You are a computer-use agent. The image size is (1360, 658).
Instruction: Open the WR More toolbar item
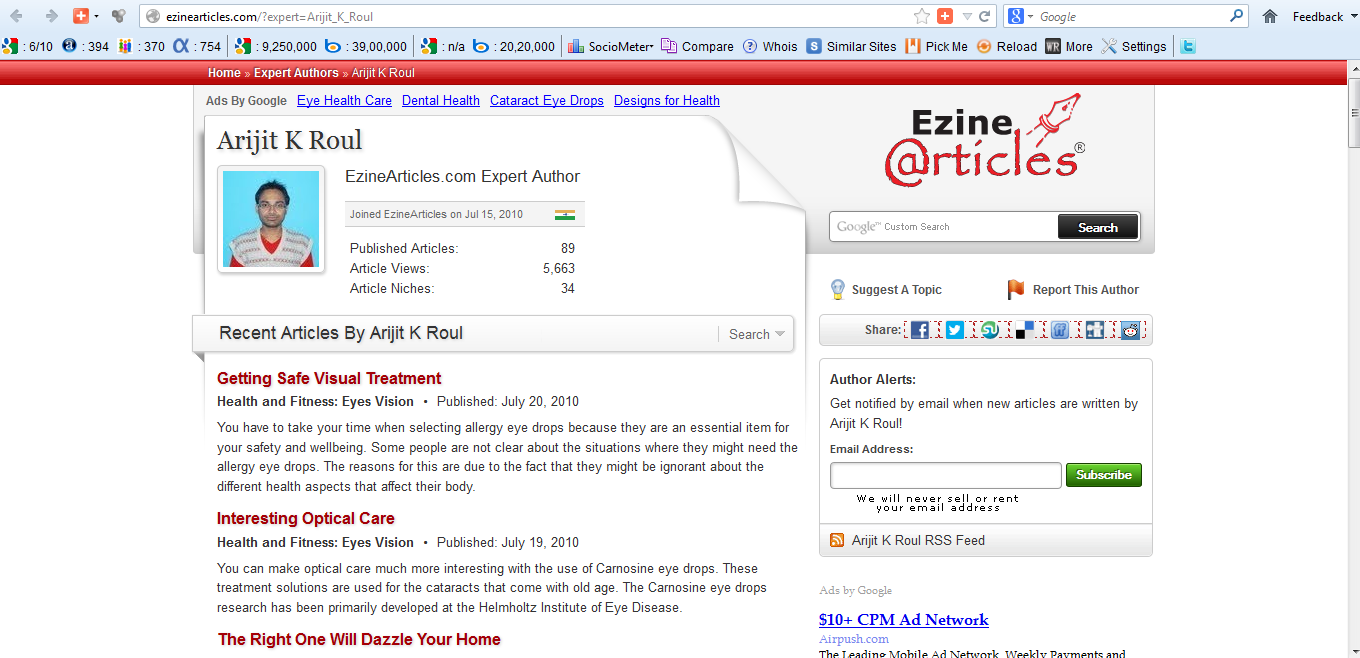(1068, 46)
